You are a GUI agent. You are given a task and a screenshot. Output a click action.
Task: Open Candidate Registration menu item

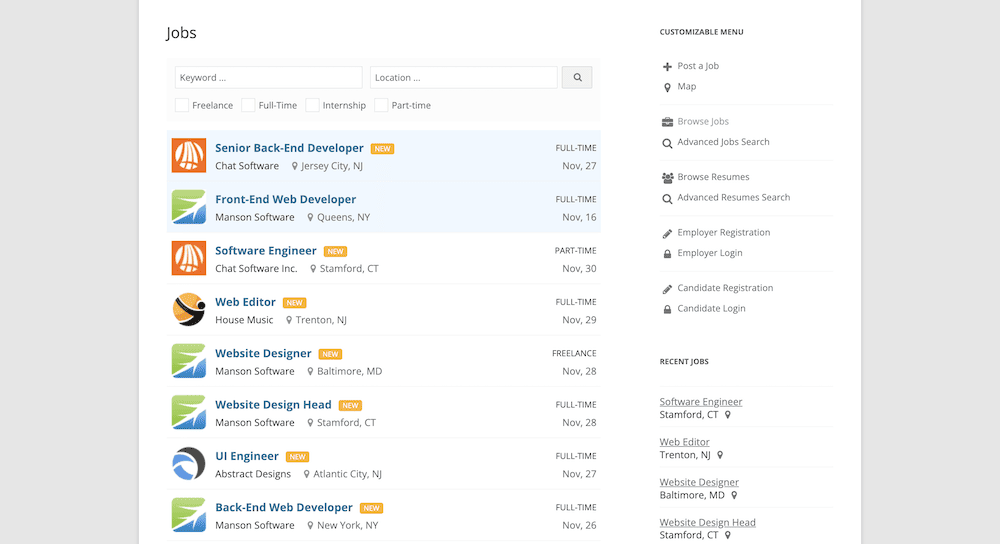click(725, 288)
